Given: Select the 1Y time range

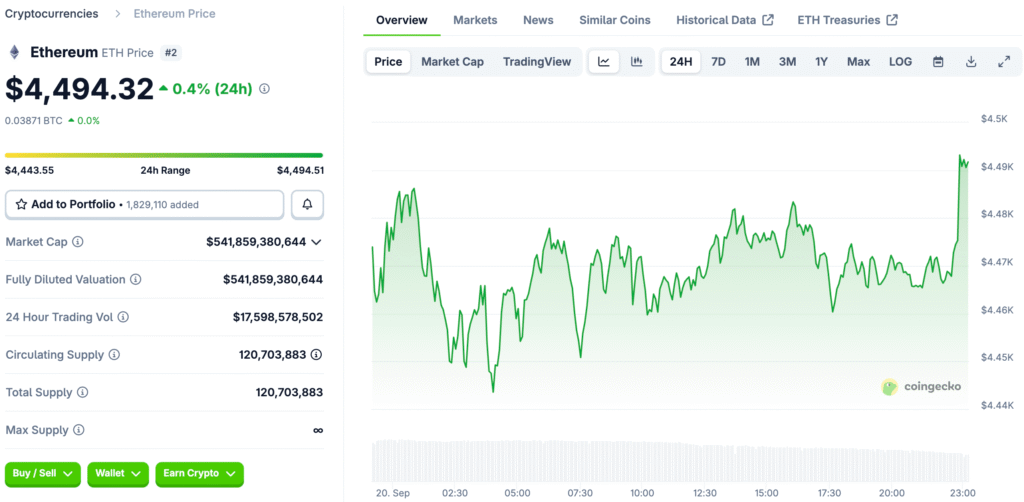Looking at the screenshot, I should tap(822, 61).
